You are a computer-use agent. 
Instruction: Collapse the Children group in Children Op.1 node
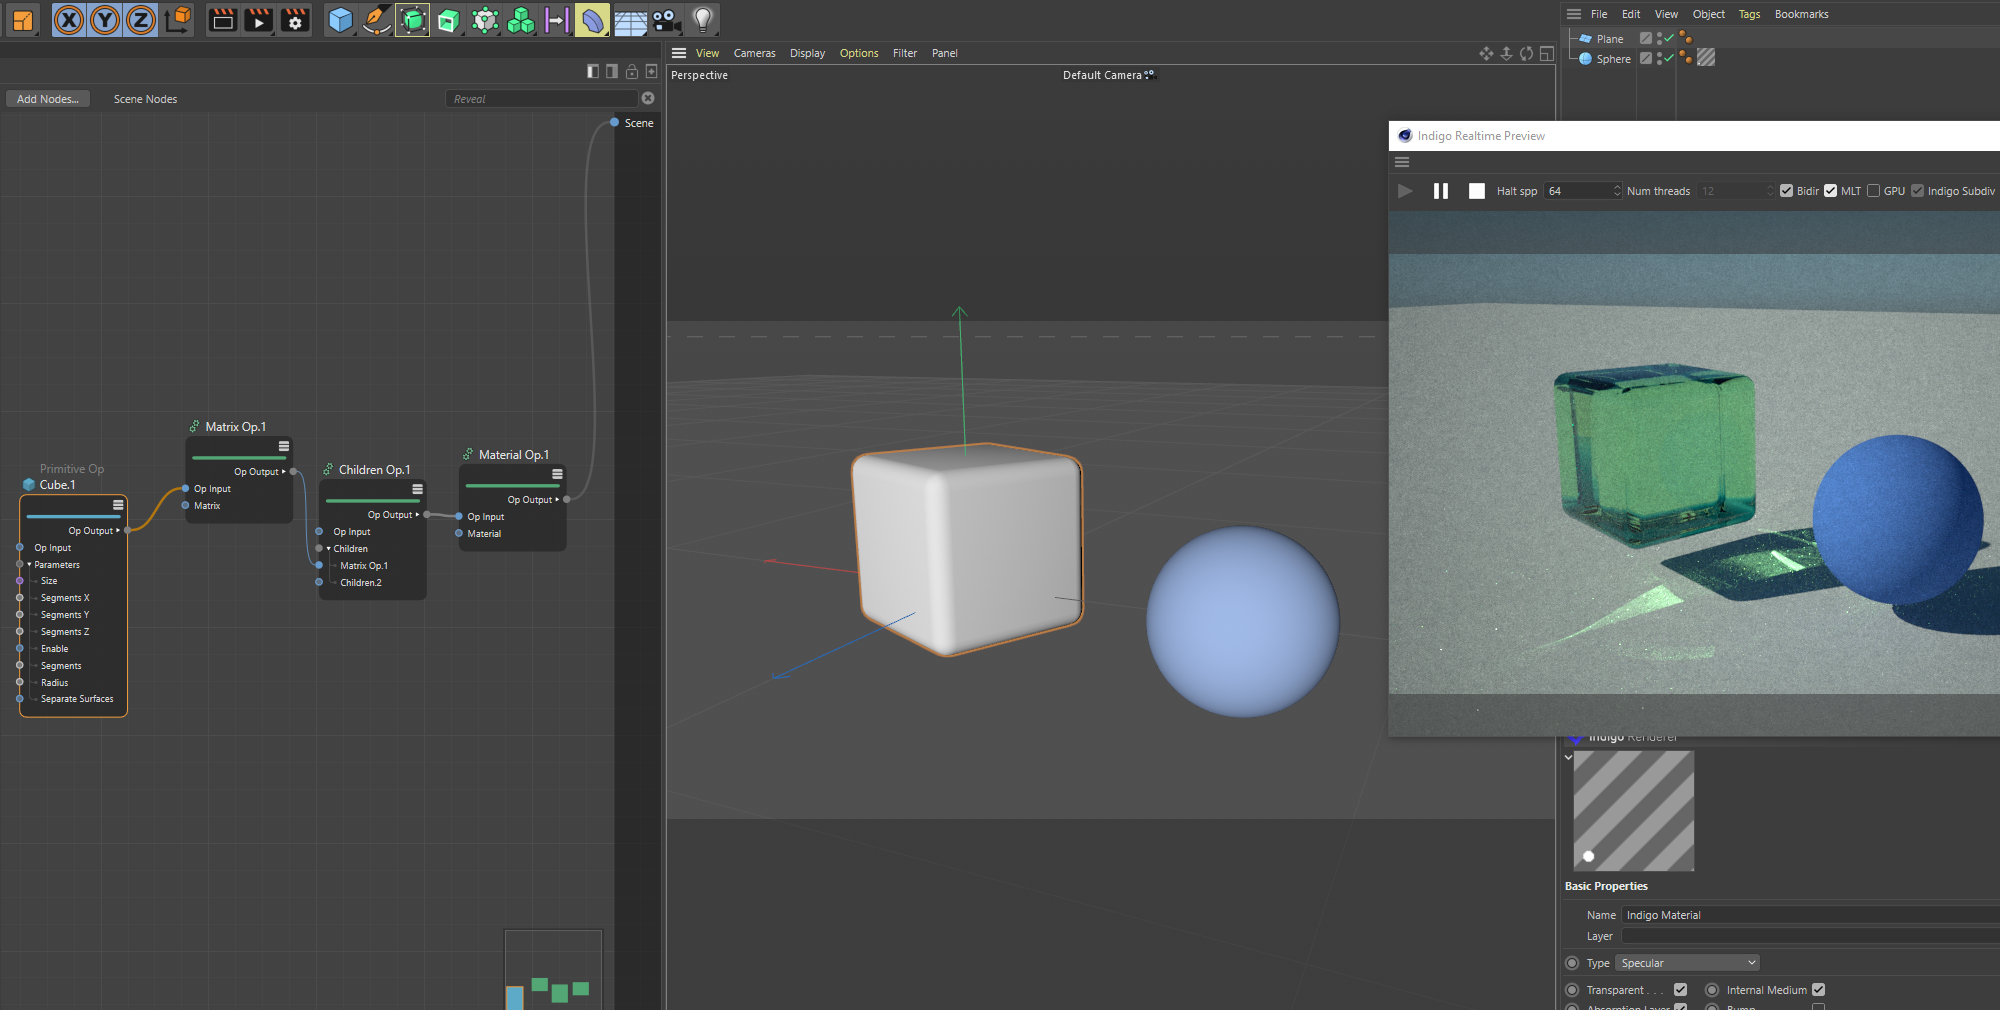[328, 549]
